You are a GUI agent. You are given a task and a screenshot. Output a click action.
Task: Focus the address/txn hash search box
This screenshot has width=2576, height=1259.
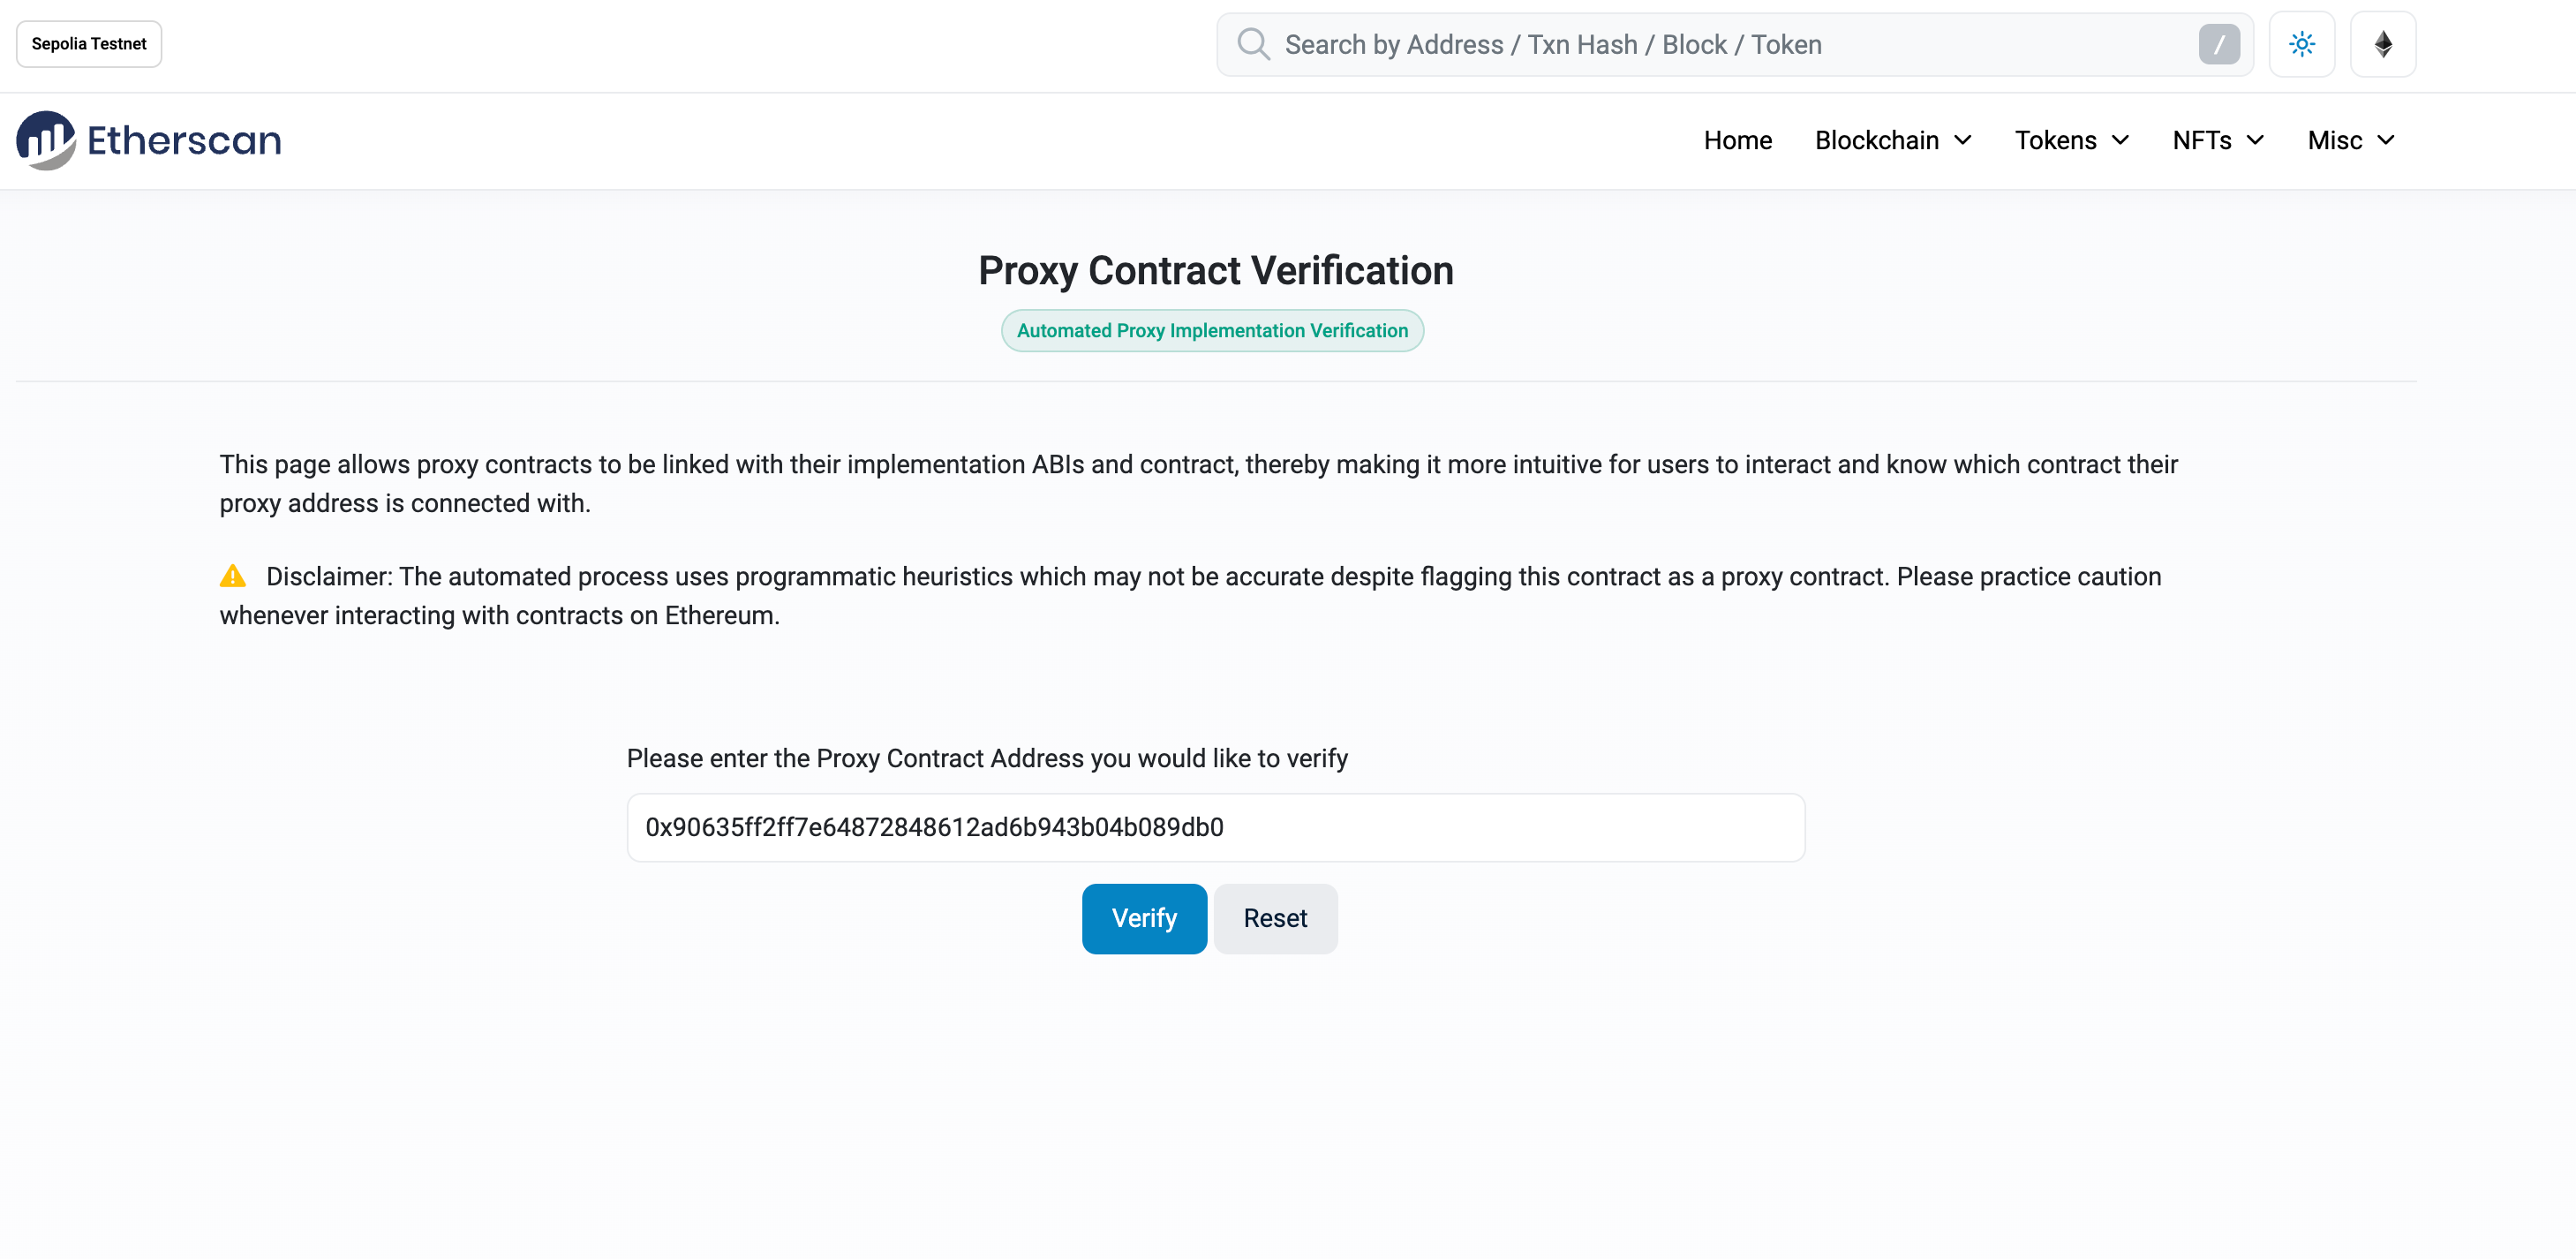tap(1735, 44)
